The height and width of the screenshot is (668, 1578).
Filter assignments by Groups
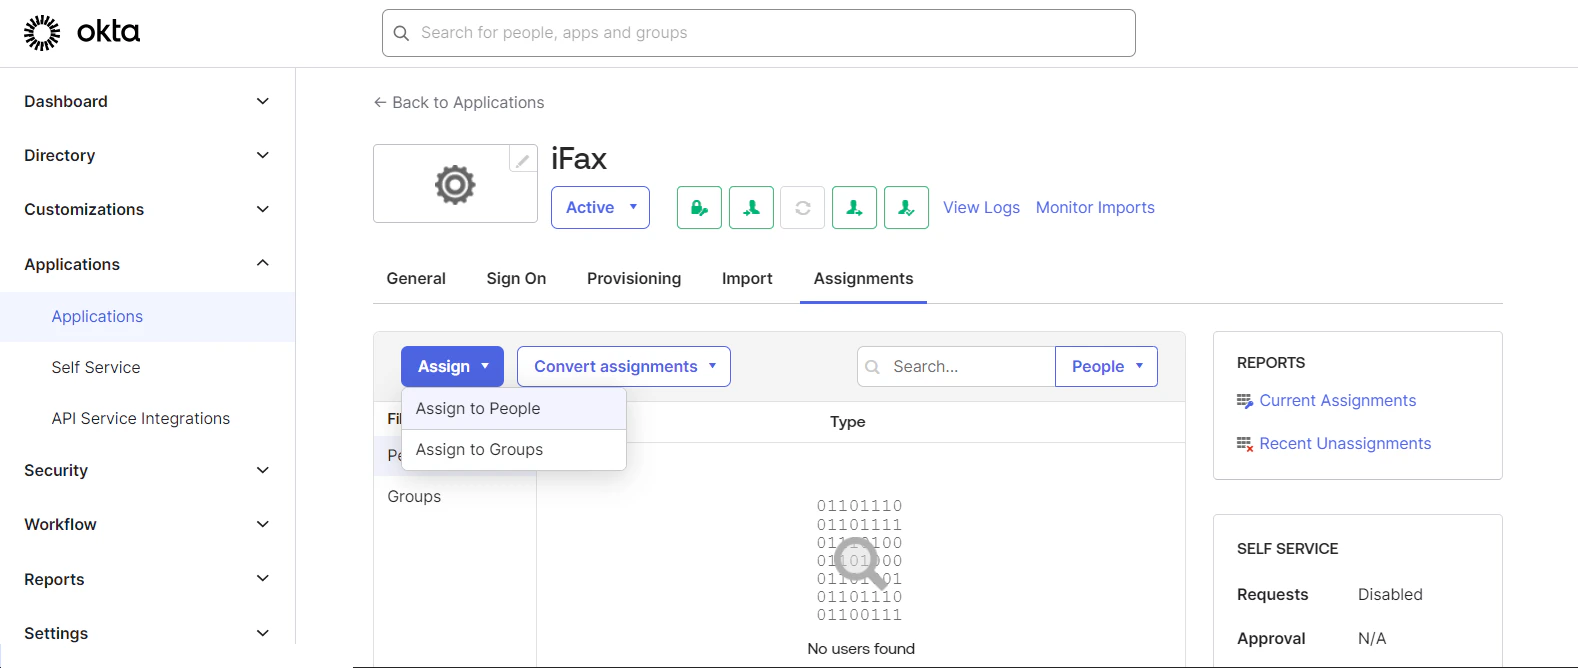tap(414, 496)
